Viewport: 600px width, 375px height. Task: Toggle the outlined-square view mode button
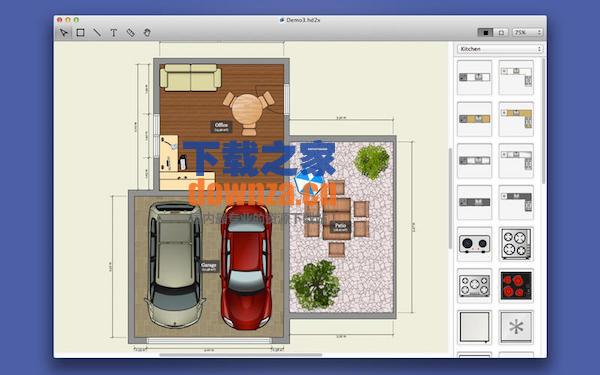pos(501,33)
